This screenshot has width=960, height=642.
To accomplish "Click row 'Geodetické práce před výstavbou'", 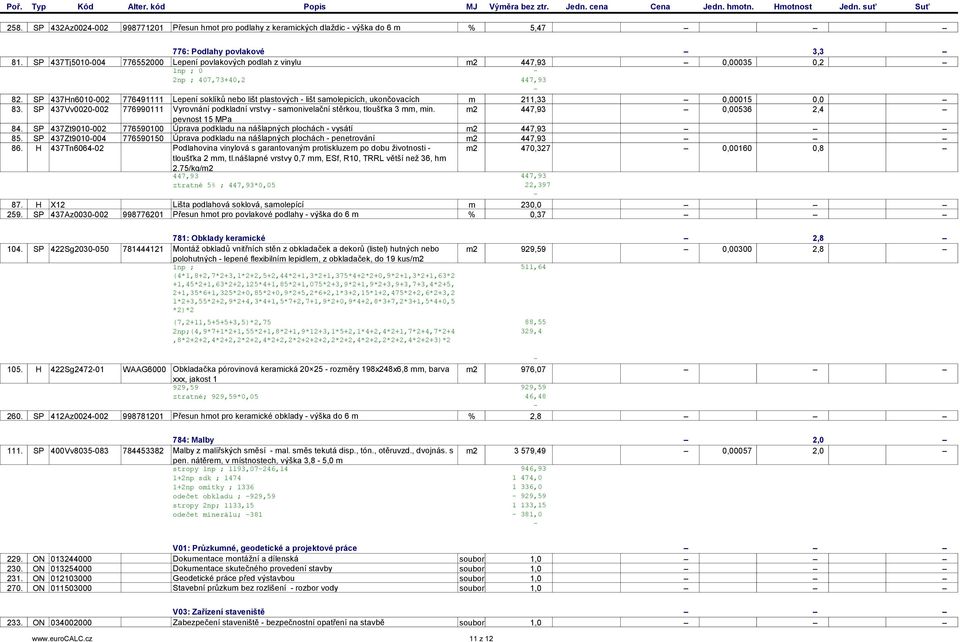I will click(479, 578).
